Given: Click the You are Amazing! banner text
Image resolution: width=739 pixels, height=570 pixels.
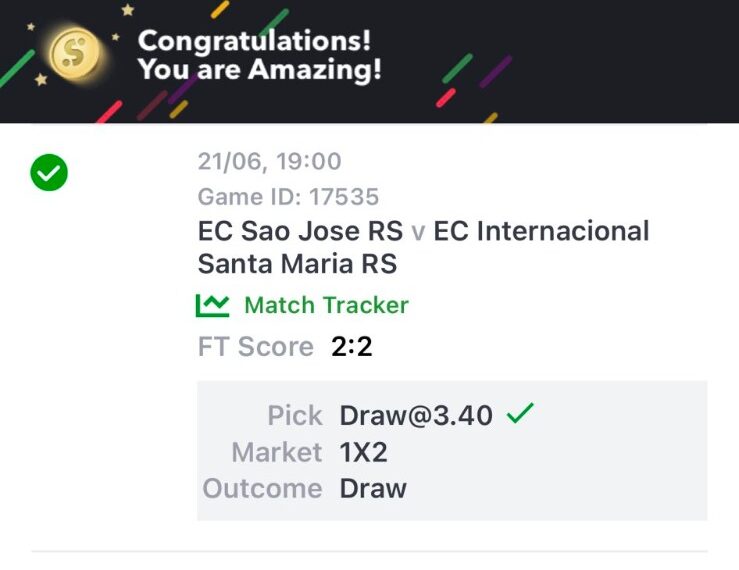Looking at the screenshot, I should (260, 70).
